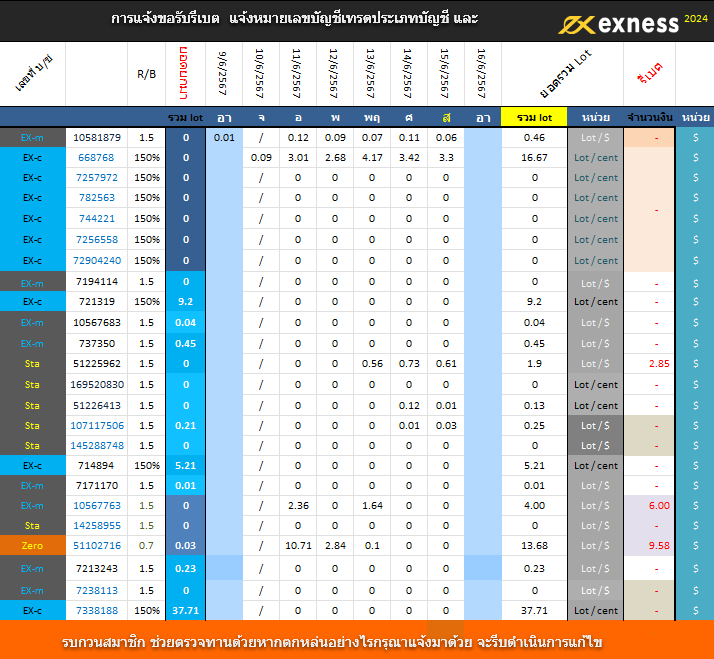The height and width of the screenshot is (659, 714).
Task: Select account number 72904240
Action: coord(96,261)
